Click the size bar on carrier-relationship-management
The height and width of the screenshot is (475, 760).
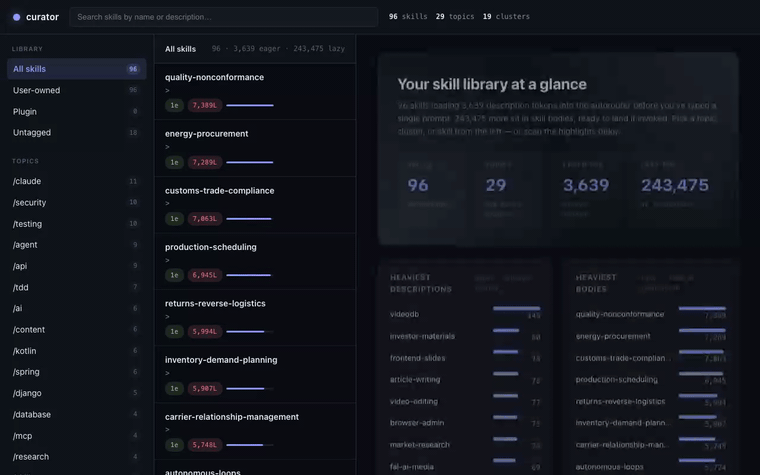point(250,445)
